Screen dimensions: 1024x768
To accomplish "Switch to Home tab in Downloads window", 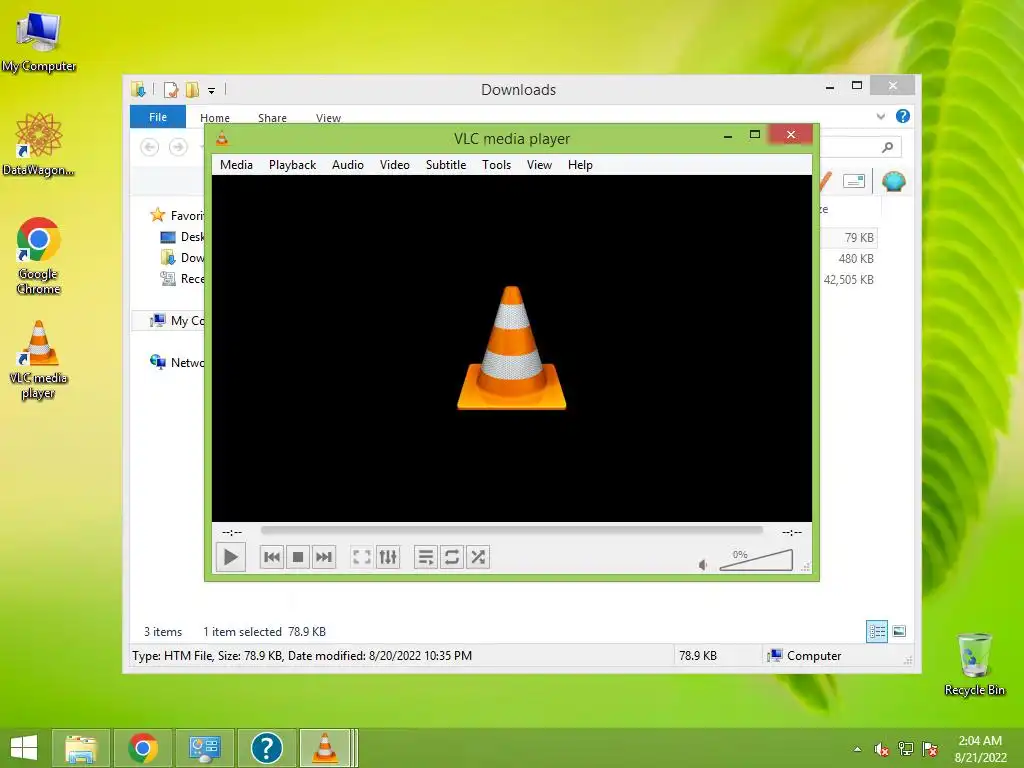I will [x=215, y=118].
